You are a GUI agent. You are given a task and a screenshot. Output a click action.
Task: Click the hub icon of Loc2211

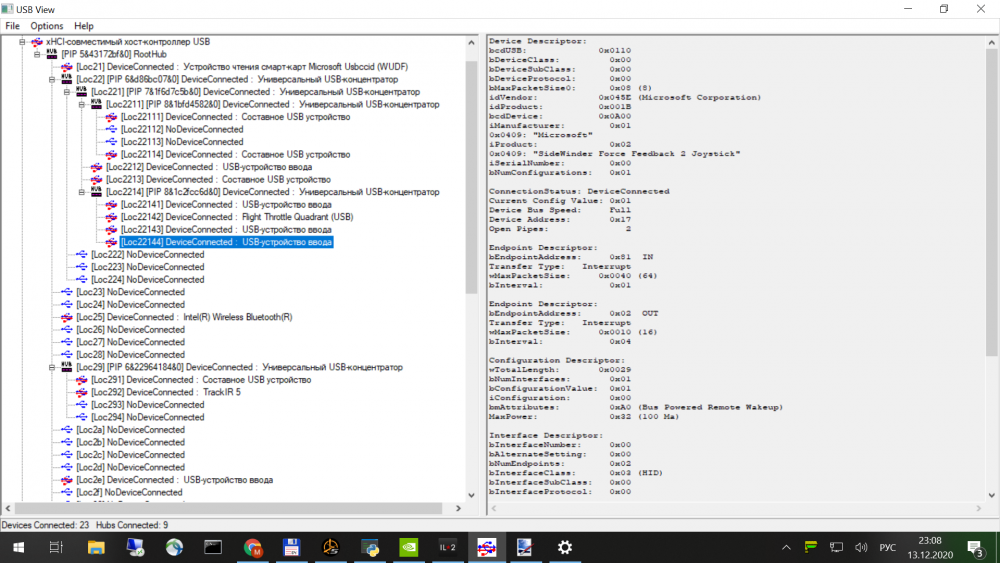tap(96, 104)
